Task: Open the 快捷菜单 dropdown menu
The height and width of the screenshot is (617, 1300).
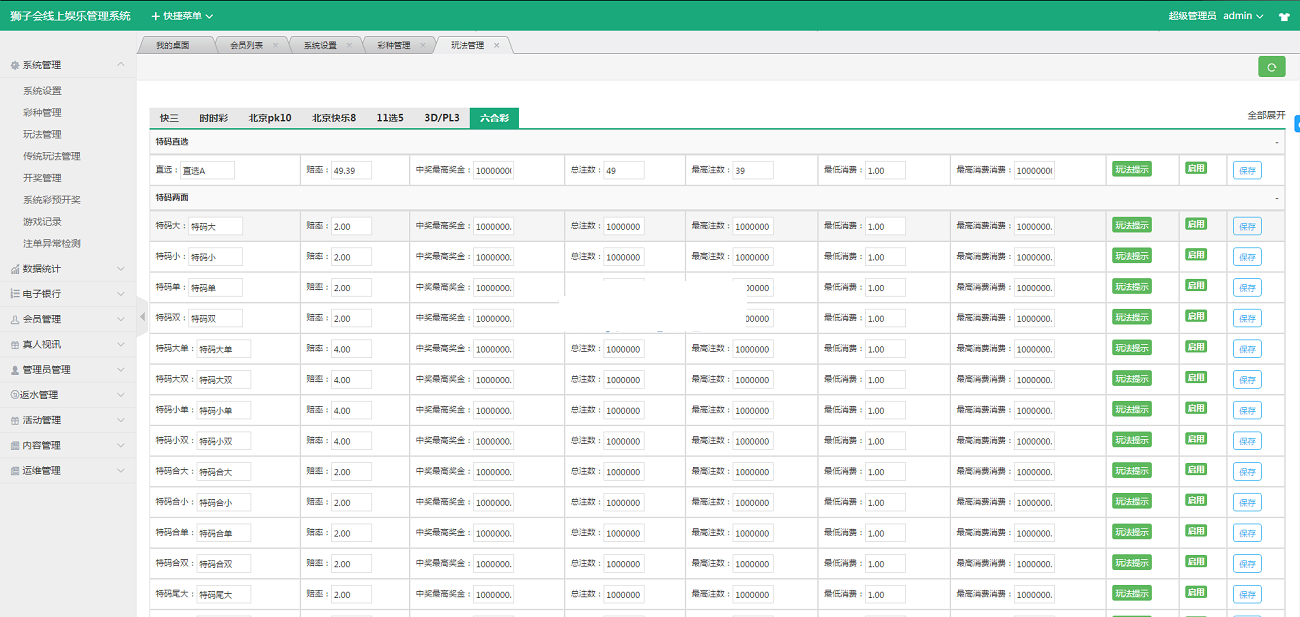Action: (182, 16)
